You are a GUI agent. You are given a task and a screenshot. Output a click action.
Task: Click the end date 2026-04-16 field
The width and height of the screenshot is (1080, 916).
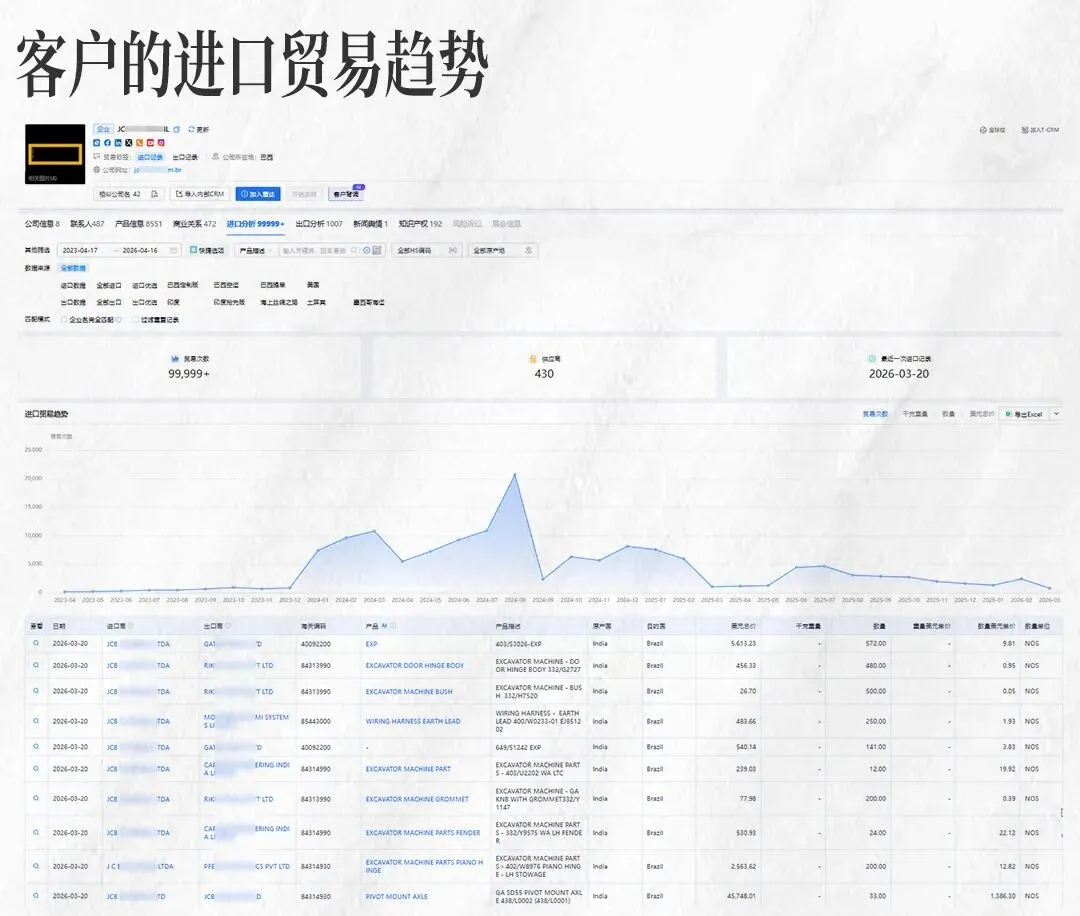[140, 251]
